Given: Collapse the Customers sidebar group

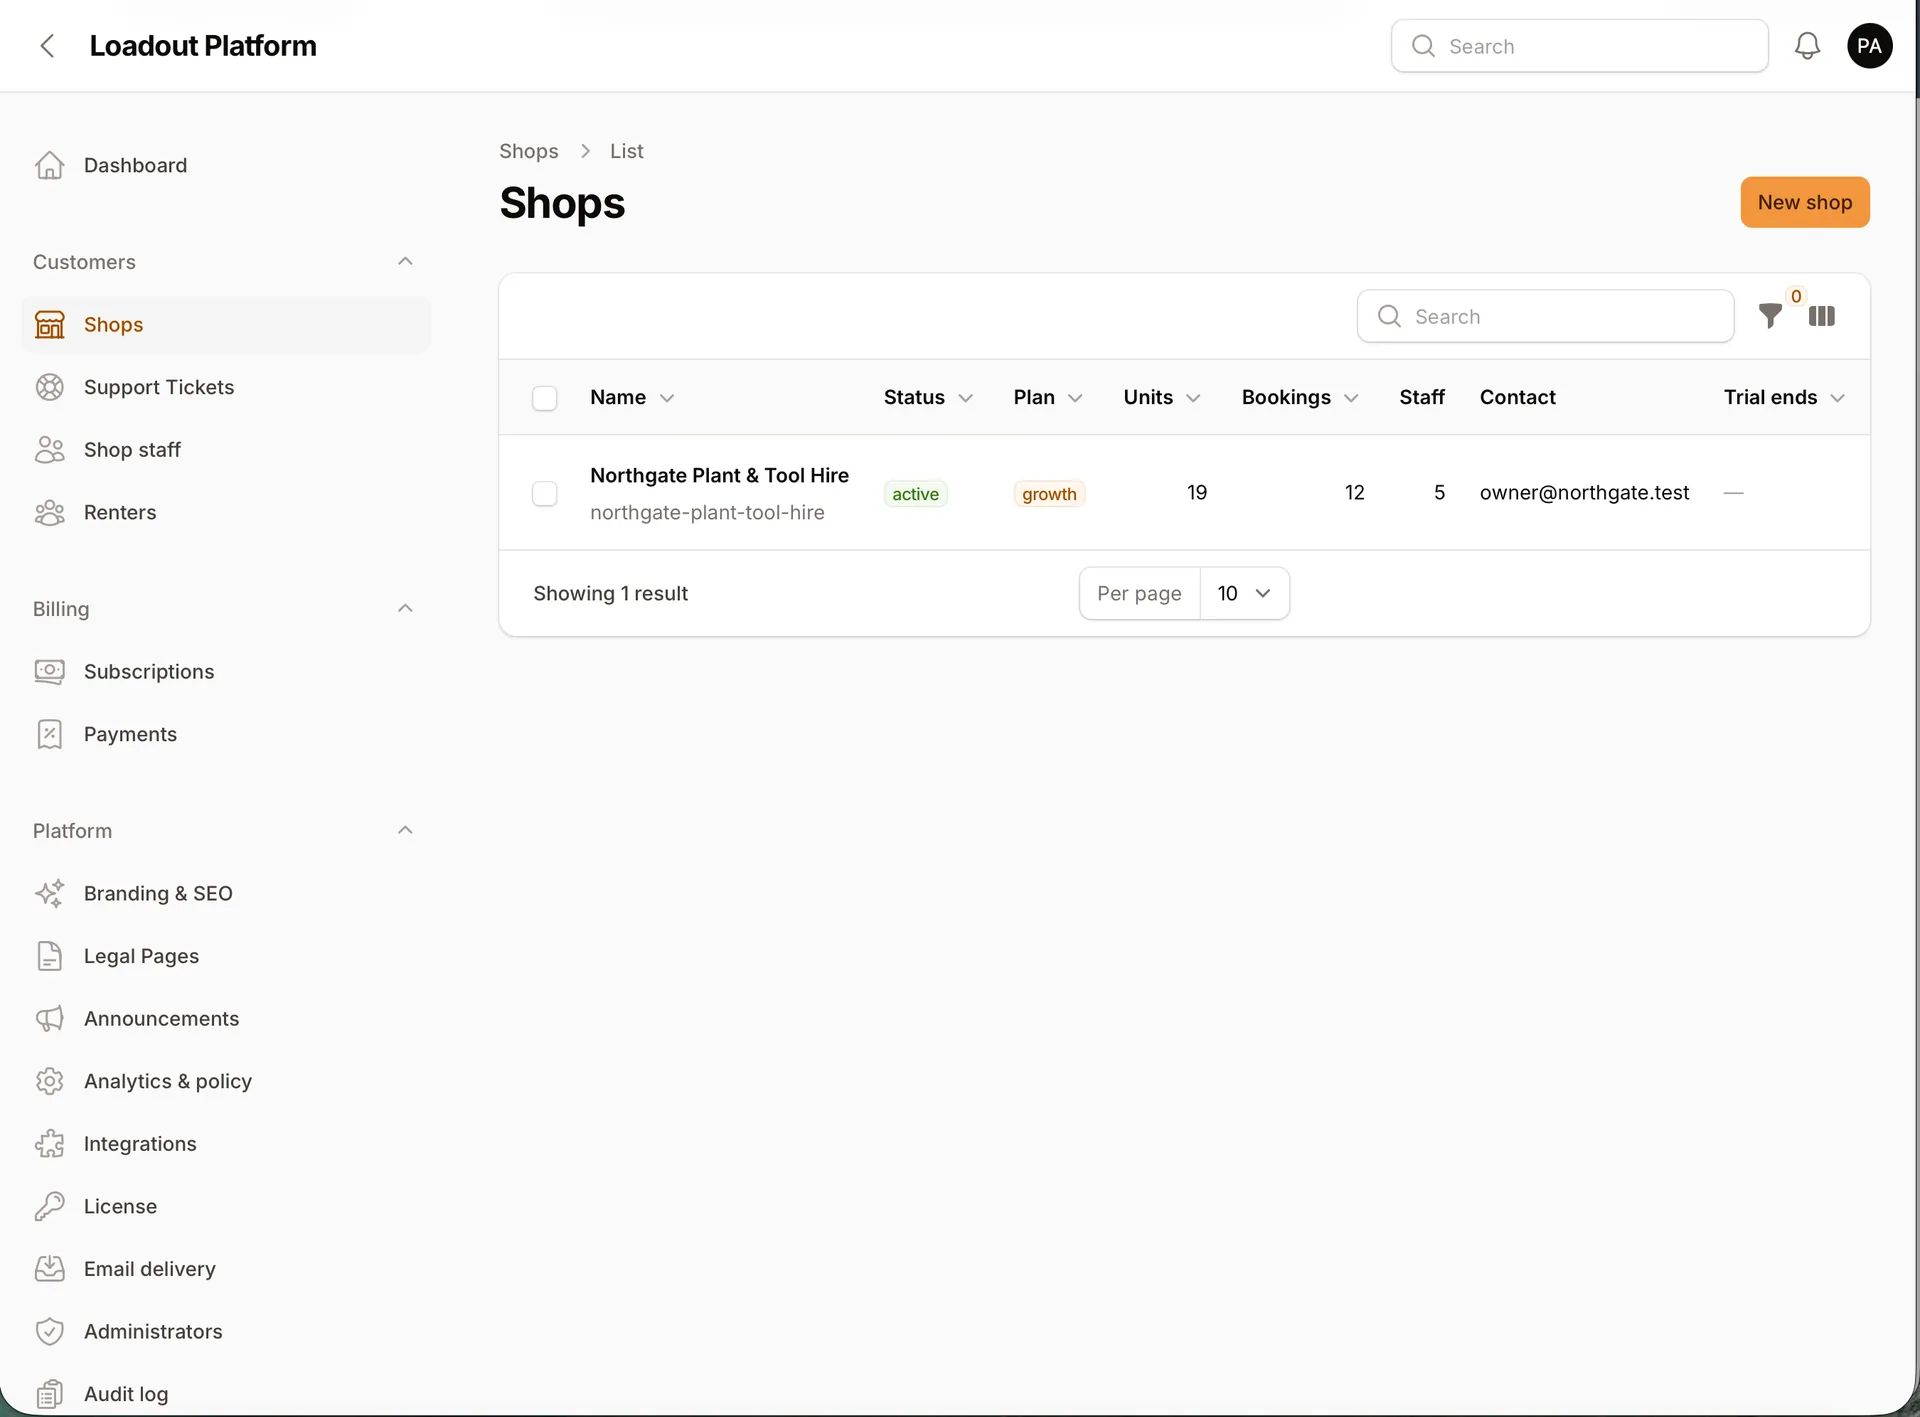Looking at the screenshot, I should [x=405, y=261].
